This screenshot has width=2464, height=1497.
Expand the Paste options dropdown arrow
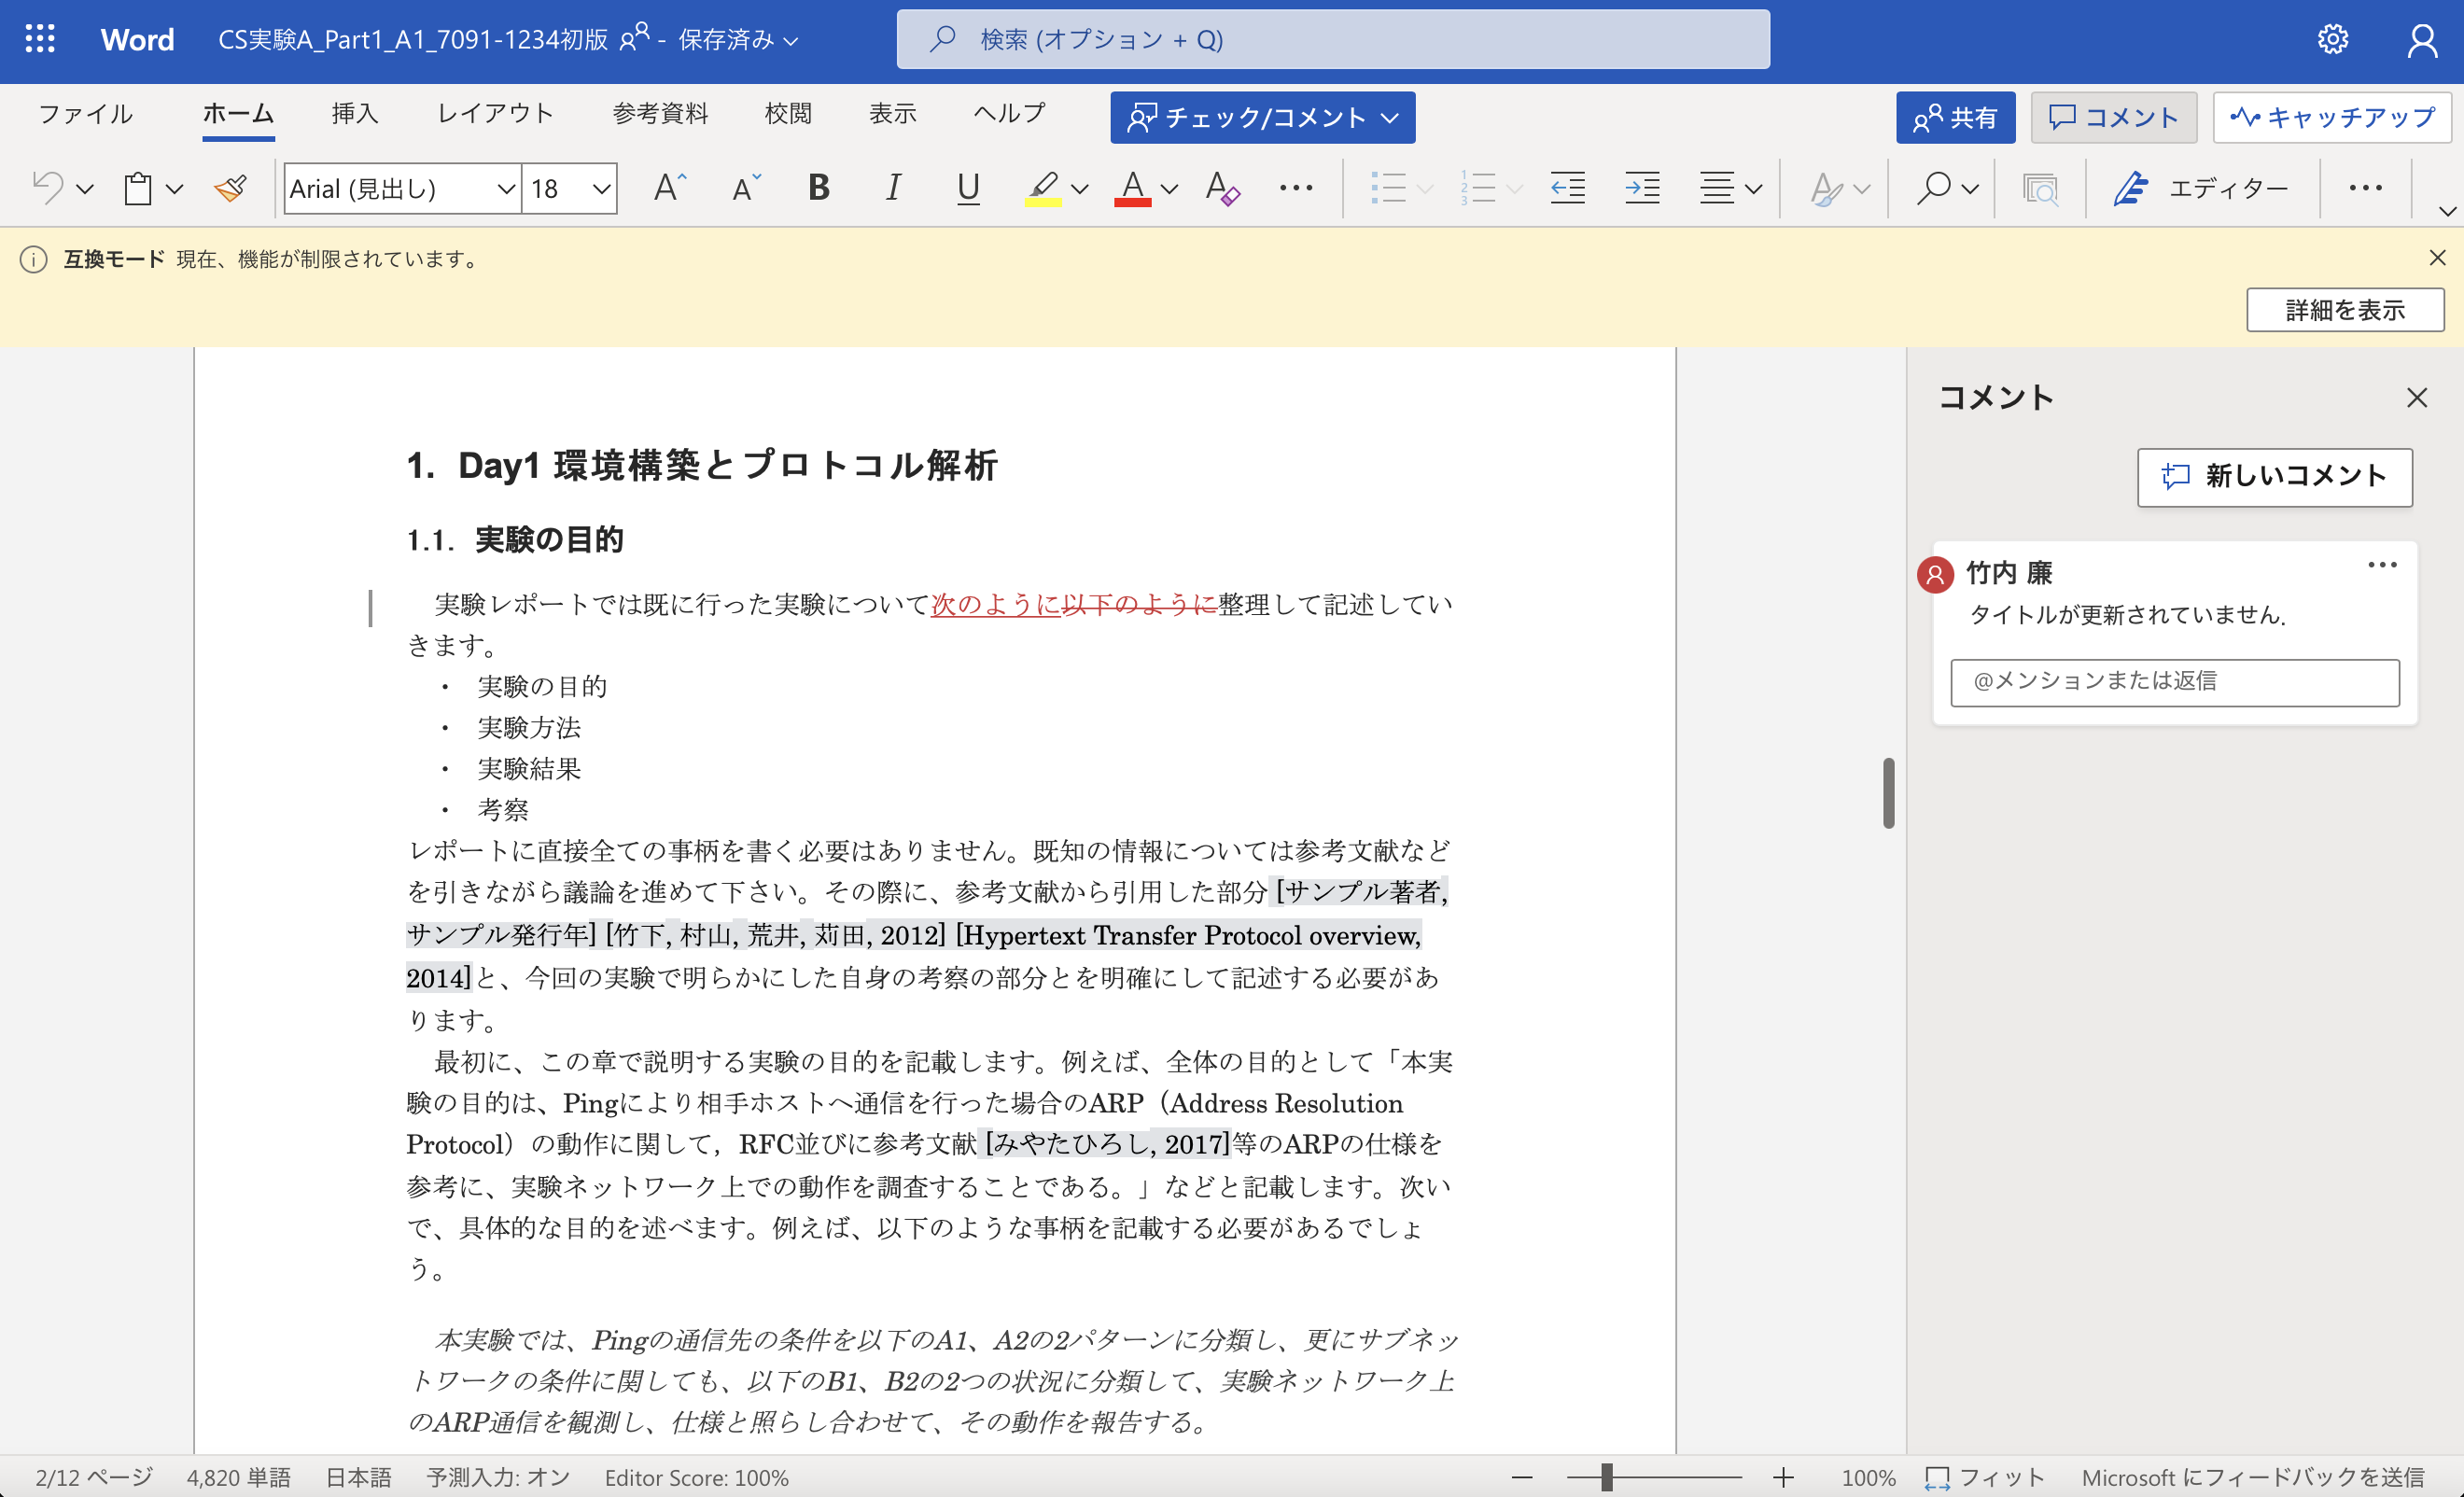coord(175,188)
